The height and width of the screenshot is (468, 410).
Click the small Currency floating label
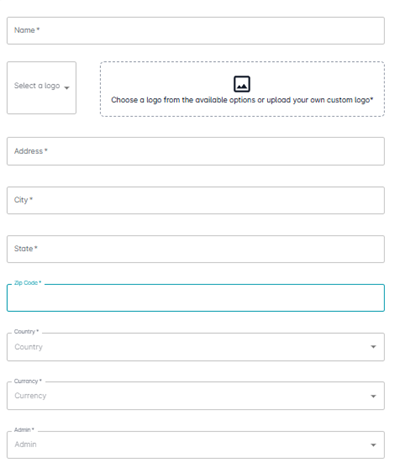coord(28,381)
